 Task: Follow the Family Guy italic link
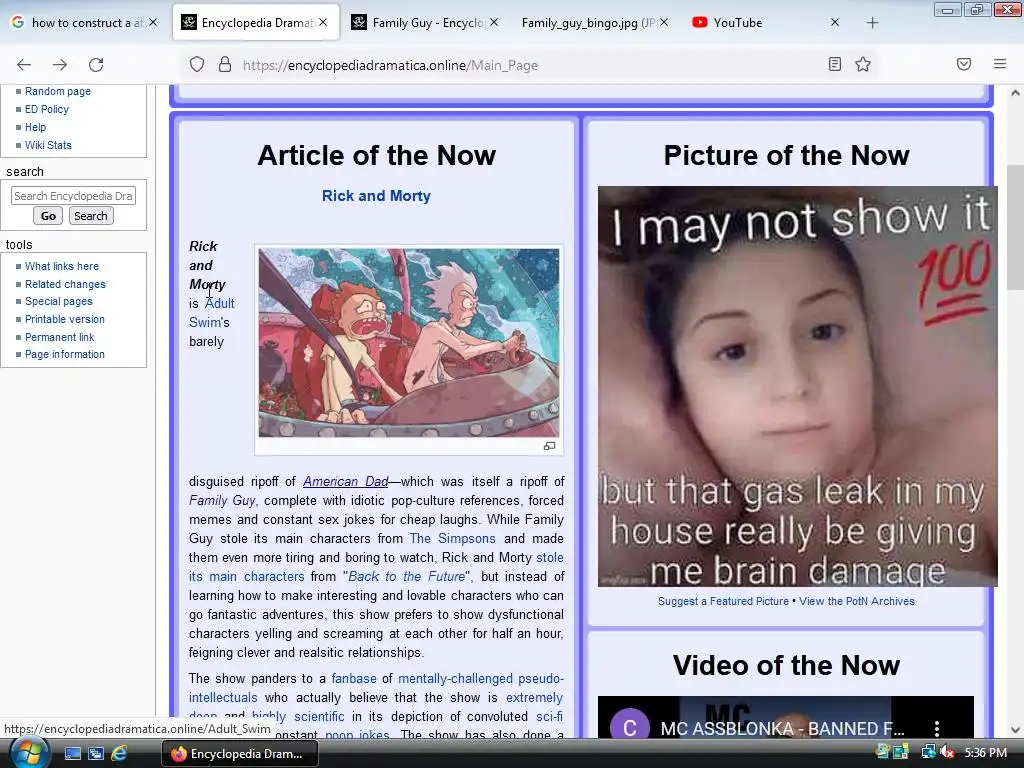pyautogui.click(x=222, y=500)
